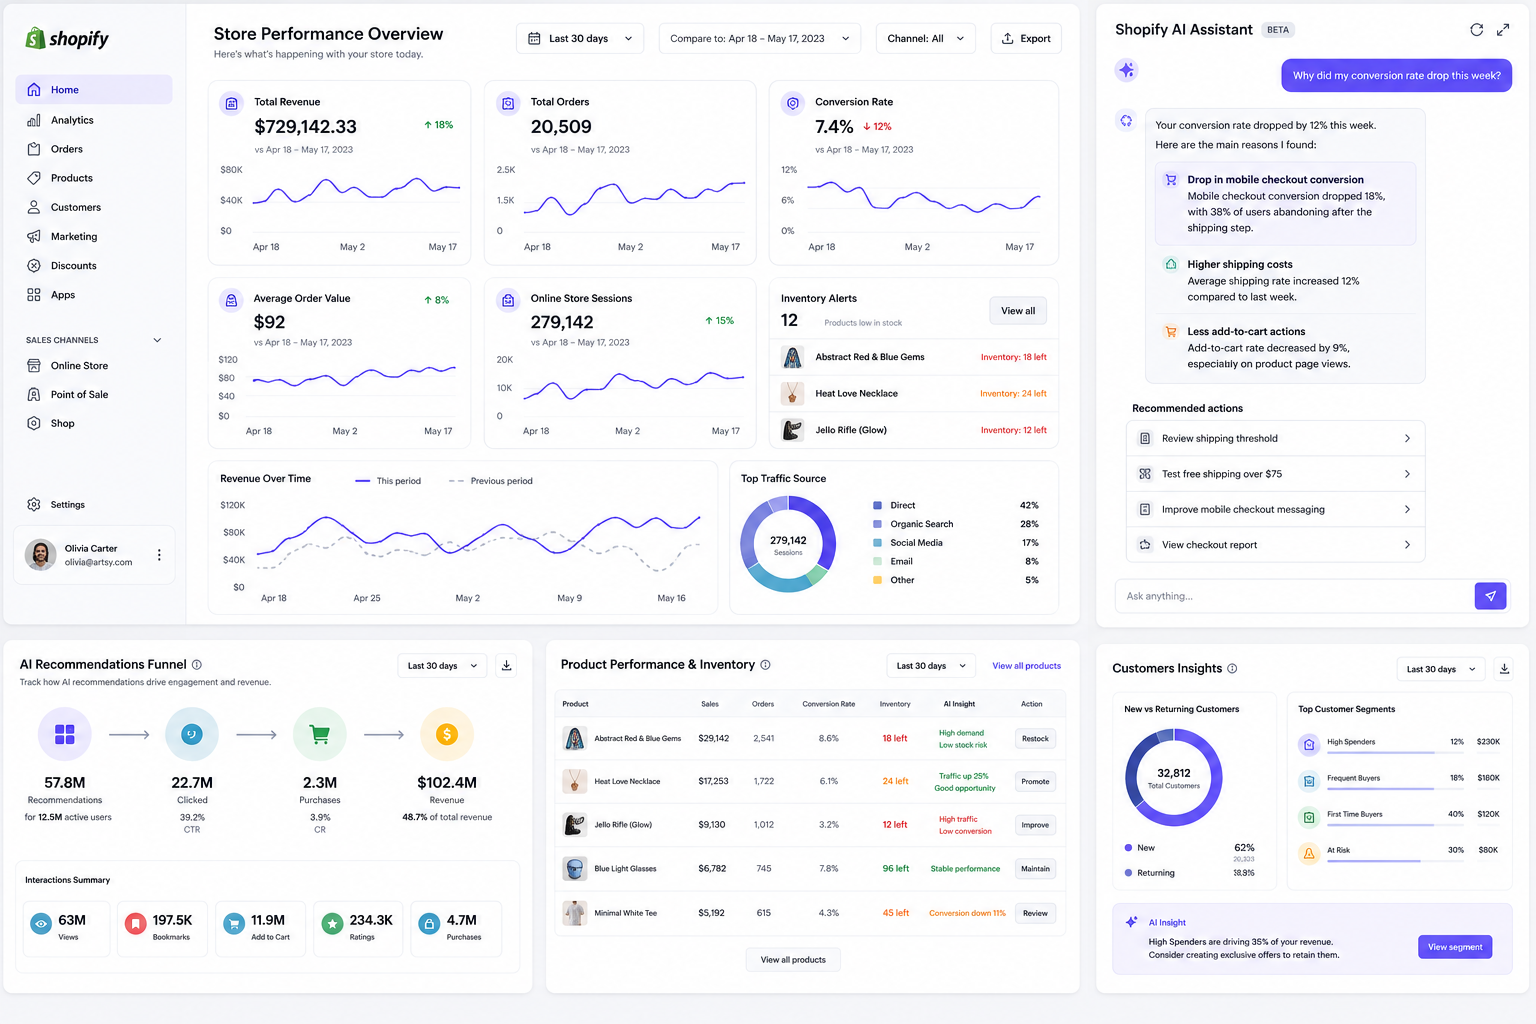Screen dimensions: 1536x1024
Task: Click Olivia Carter profile avatar
Action: point(40,555)
